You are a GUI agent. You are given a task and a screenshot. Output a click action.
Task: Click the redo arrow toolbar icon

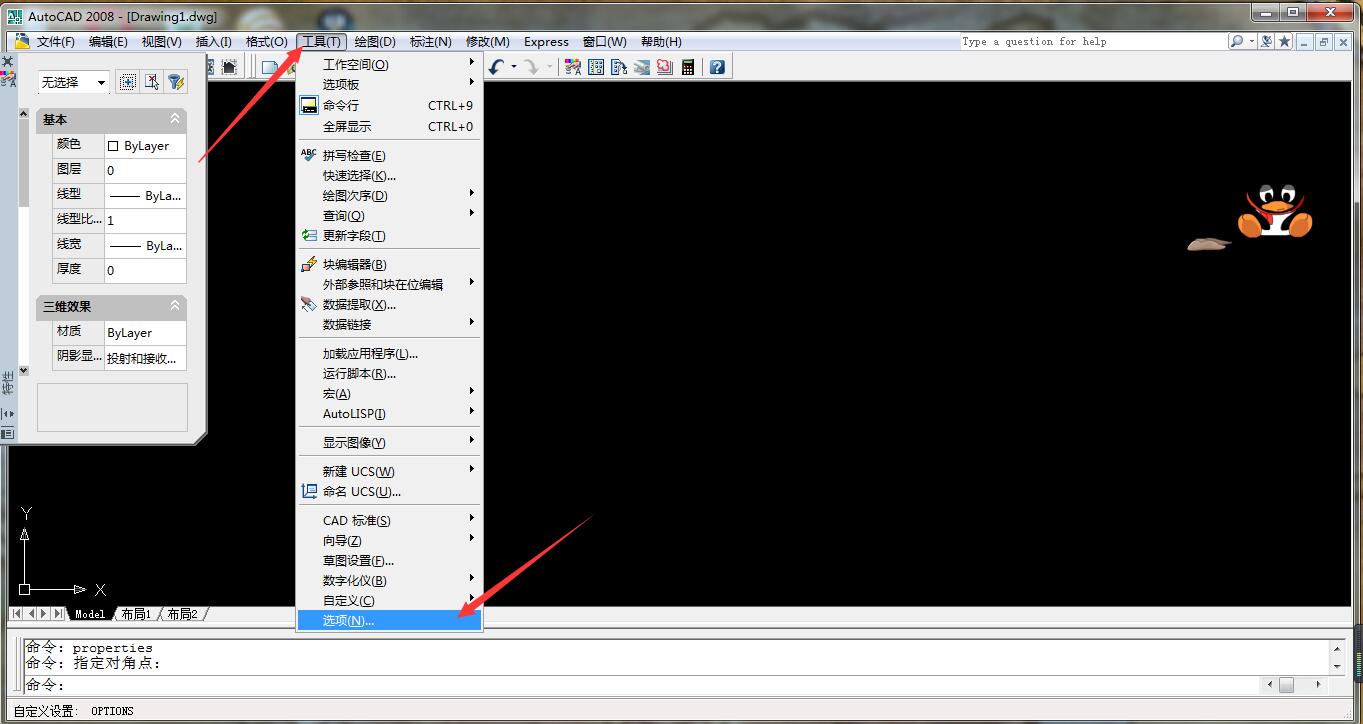(x=533, y=67)
